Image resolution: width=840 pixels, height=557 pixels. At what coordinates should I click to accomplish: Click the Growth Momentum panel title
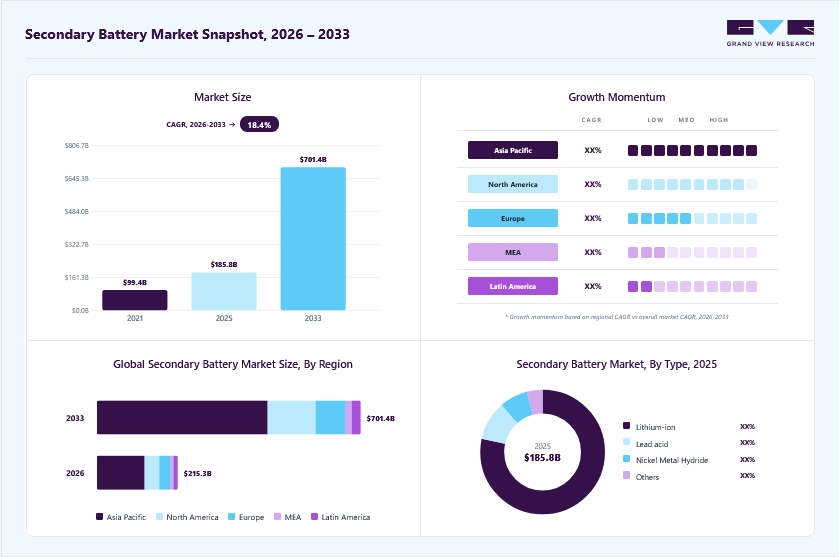[617, 97]
